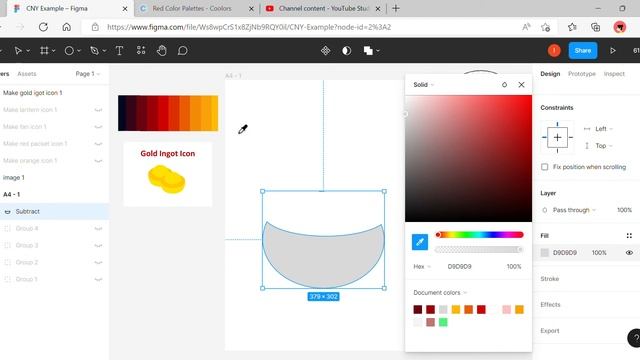Show hidden Make fan icon 1 layer
640x360 pixels.
pyautogui.click(x=98, y=127)
